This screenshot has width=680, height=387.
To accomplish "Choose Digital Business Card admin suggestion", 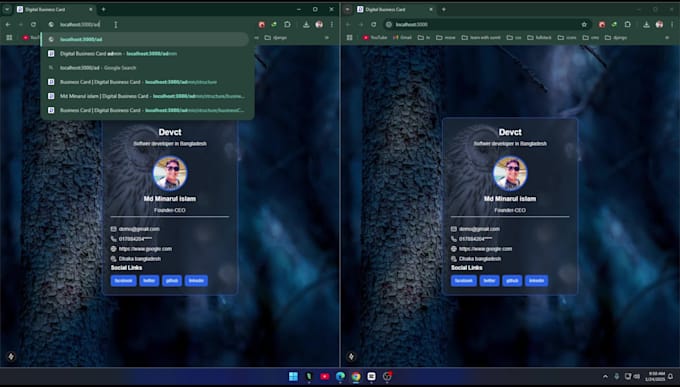I will click(x=145, y=54).
